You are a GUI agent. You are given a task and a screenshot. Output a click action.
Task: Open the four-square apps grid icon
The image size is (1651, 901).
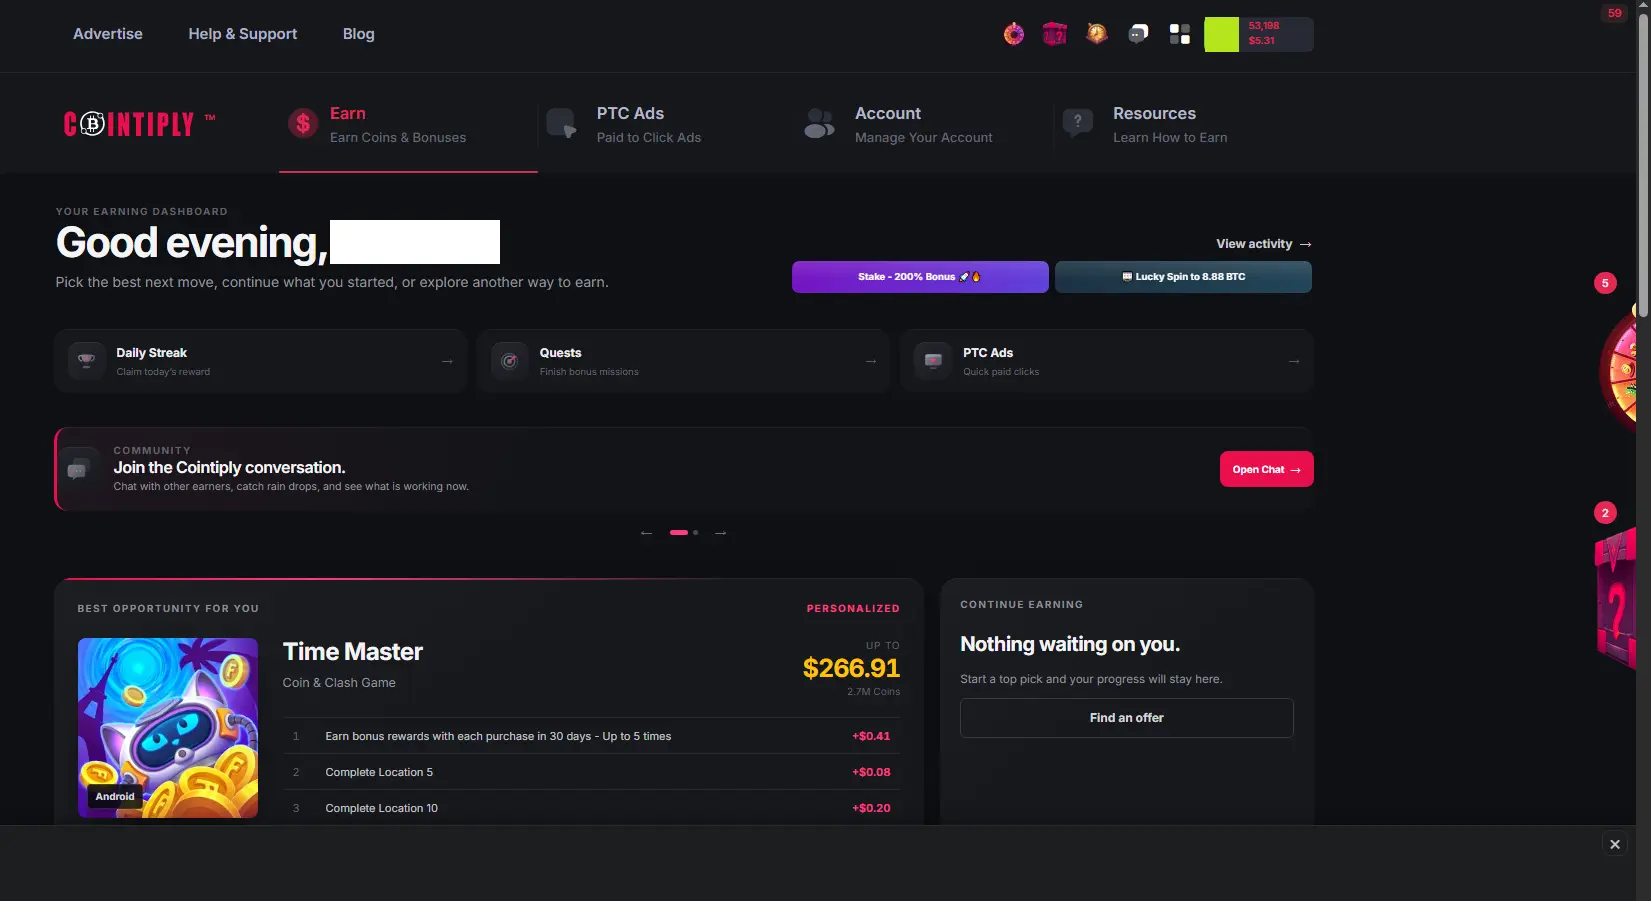point(1180,34)
